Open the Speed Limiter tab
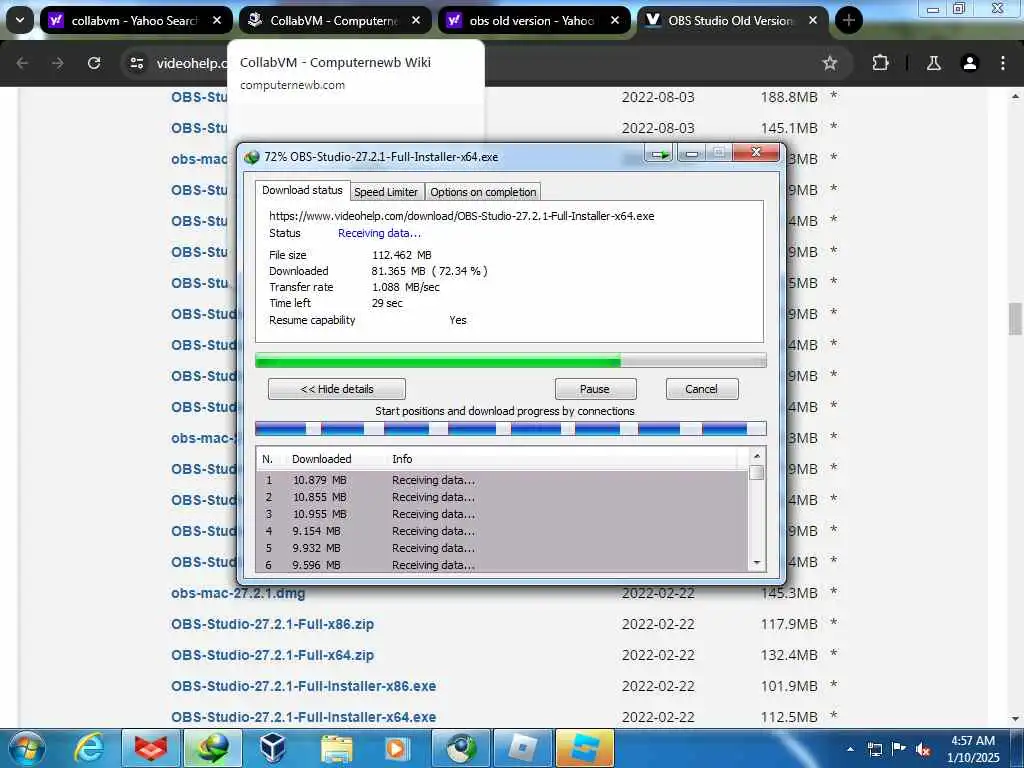The image size is (1024, 768). coord(386,192)
